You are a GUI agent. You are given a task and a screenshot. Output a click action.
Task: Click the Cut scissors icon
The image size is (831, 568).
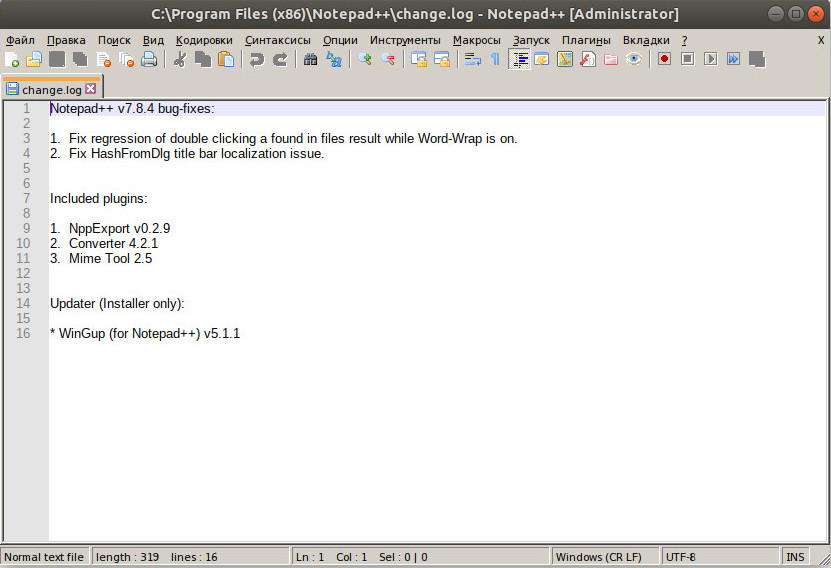[x=180, y=59]
